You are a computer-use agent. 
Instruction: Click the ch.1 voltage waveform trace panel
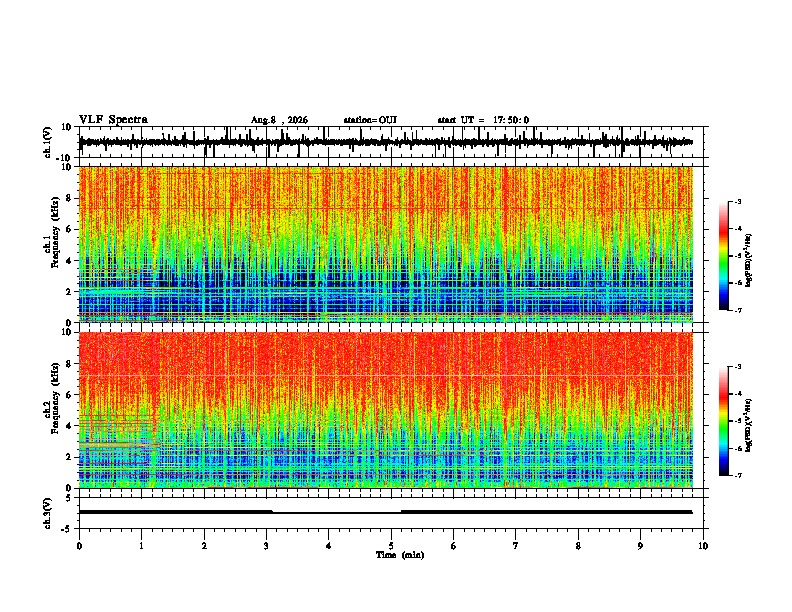click(x=391, y=142)
